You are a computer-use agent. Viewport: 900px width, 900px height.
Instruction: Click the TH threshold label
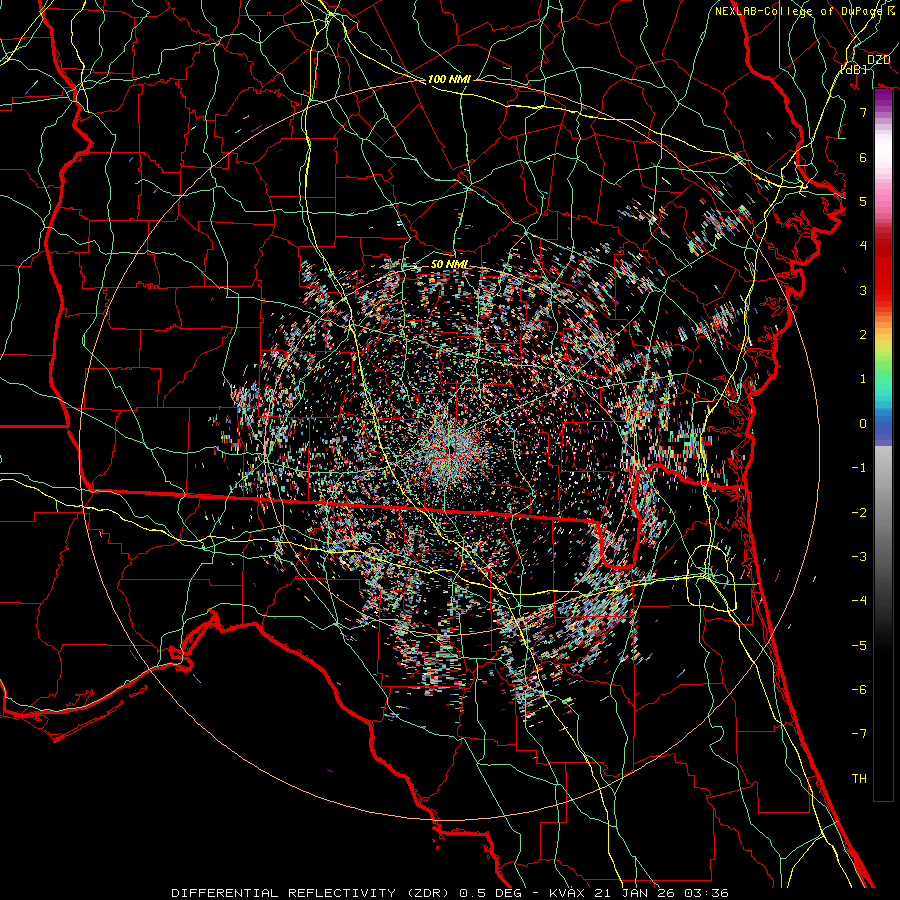(x=859, y=779)
